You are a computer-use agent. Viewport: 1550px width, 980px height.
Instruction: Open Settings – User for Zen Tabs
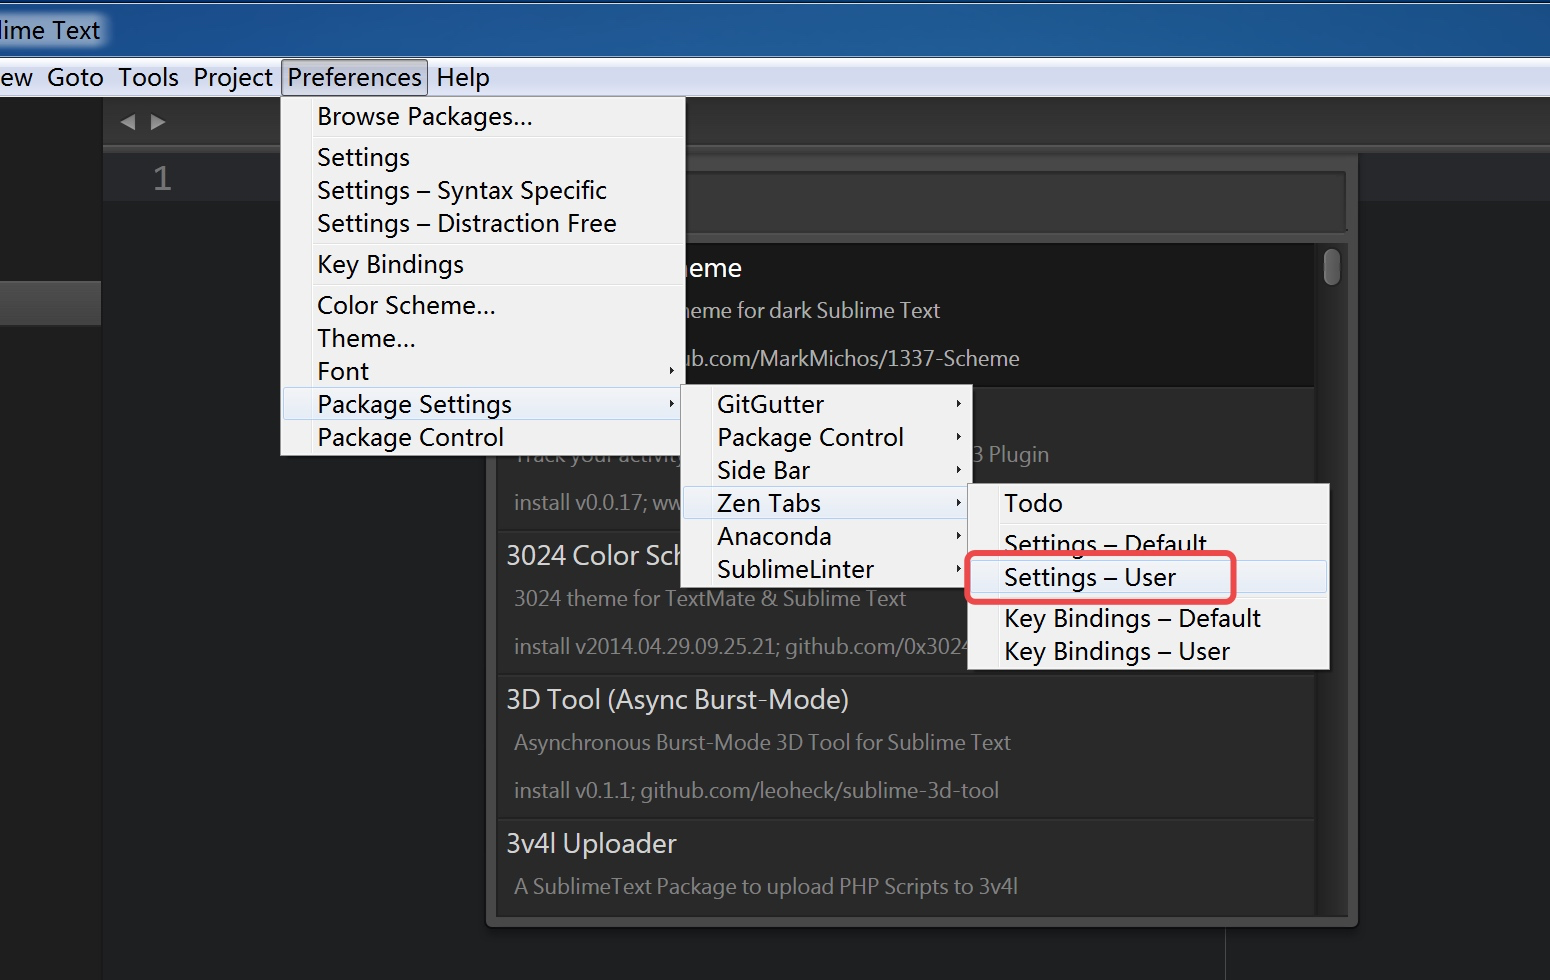(1148, 578)
